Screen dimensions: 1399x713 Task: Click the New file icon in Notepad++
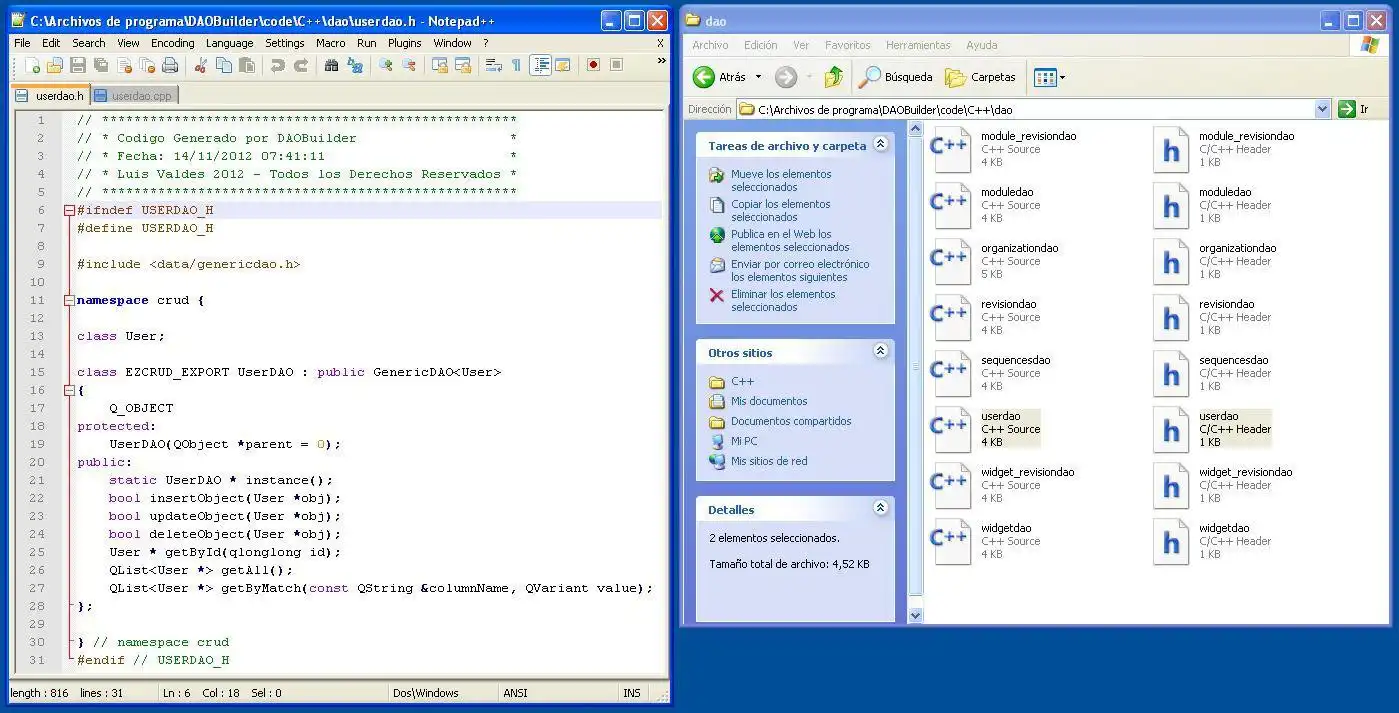click(33, 65)
